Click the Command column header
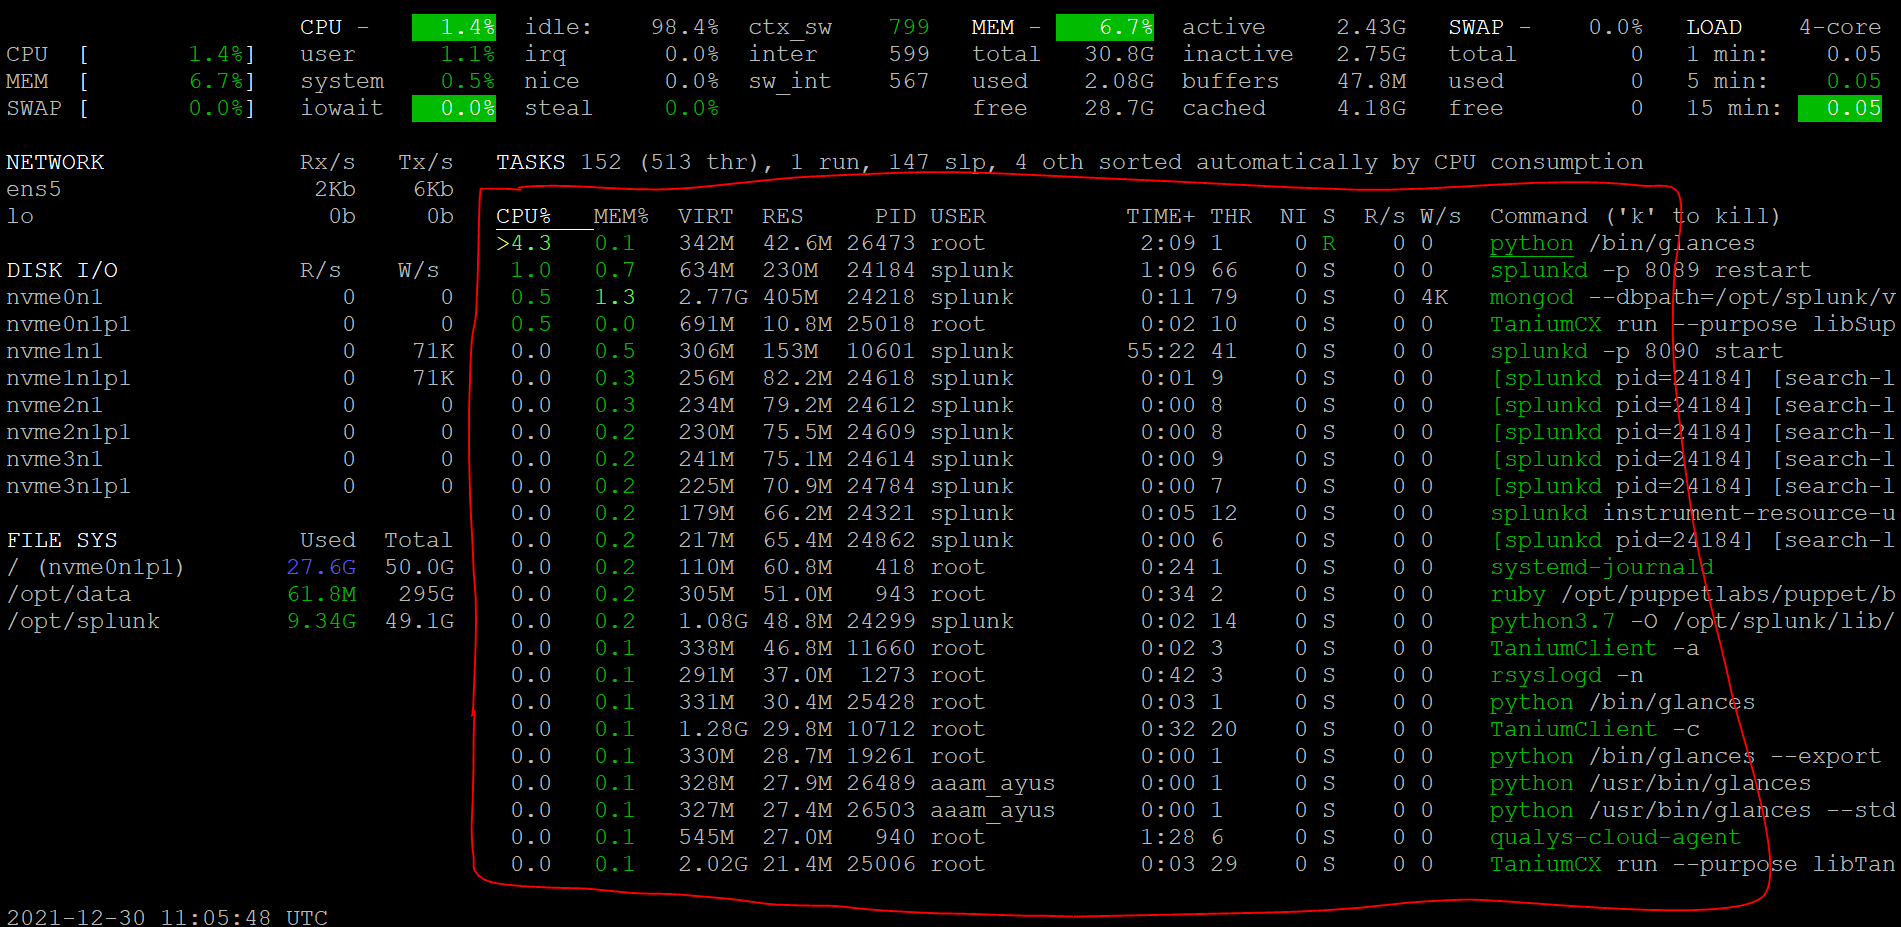The image size is (1901, 927). (1538, 215)
